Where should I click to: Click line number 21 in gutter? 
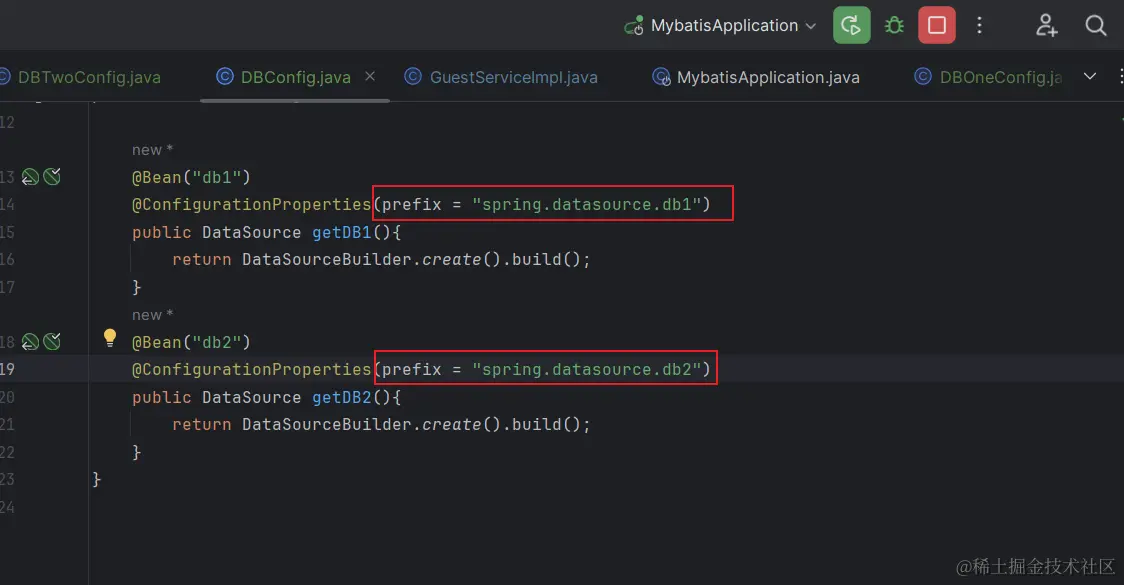[7, 424]
